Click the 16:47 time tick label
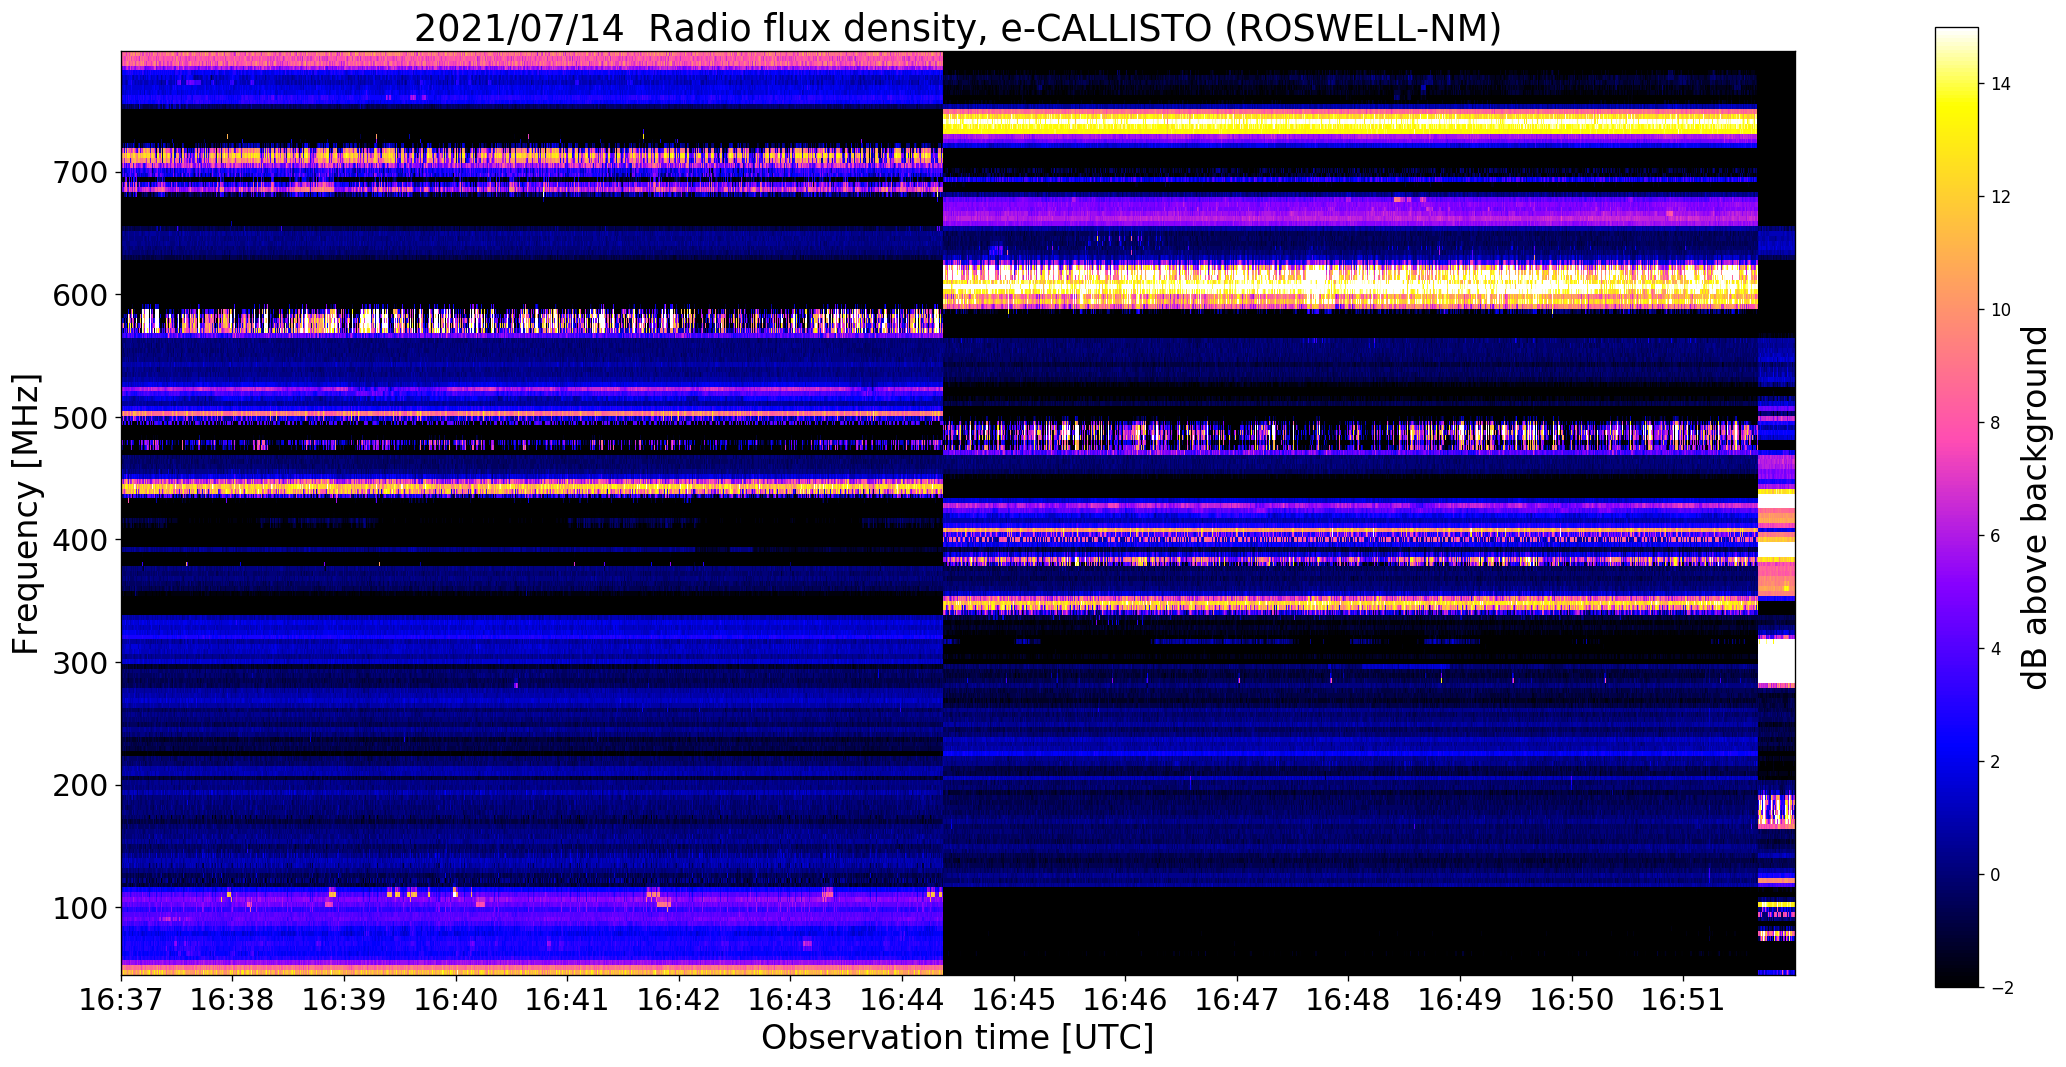Screen dimensions: 2066x1067 pos(1237,999)
